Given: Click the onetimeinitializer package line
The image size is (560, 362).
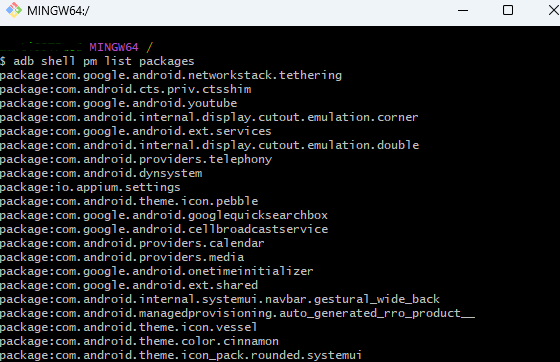Looking at the screenshot, I should pyautogui.click(x=157, y=271).
